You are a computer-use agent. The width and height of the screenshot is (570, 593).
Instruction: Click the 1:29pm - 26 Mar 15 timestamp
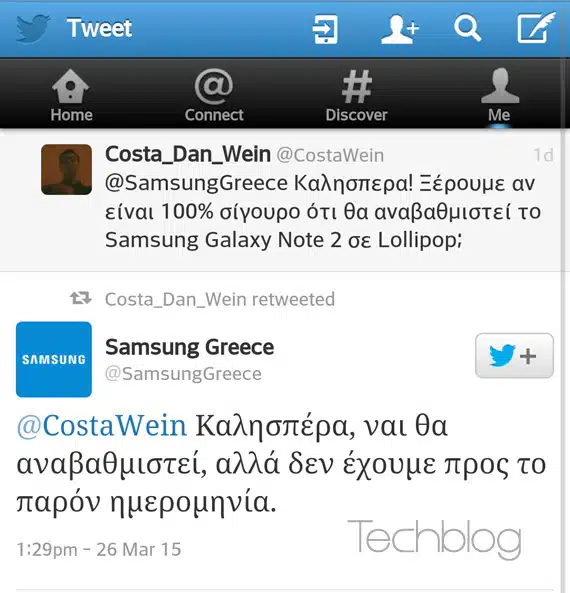point(99,550)
